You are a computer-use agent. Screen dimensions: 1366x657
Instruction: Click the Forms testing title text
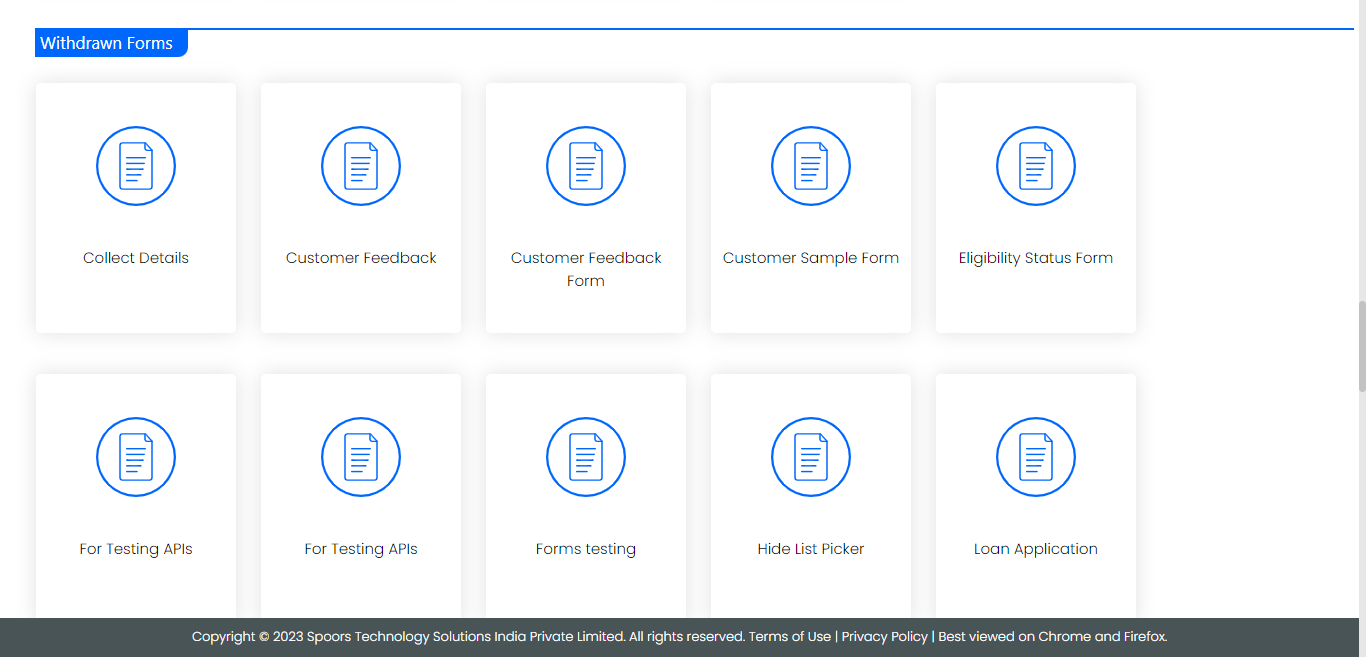point(586,549)
